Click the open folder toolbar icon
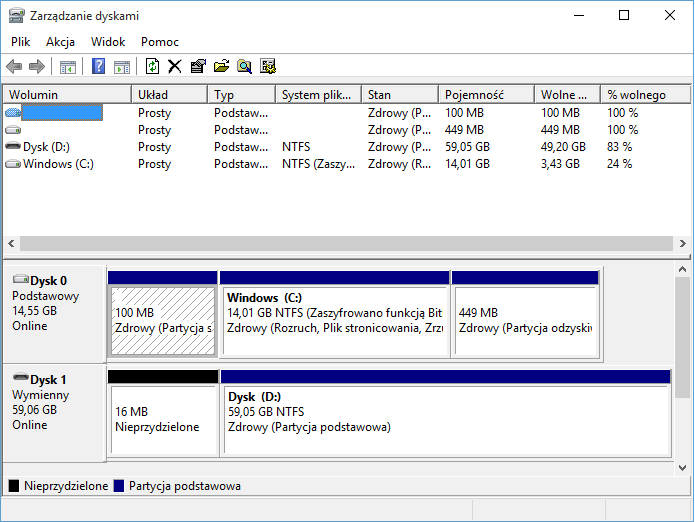 (221, 67)
